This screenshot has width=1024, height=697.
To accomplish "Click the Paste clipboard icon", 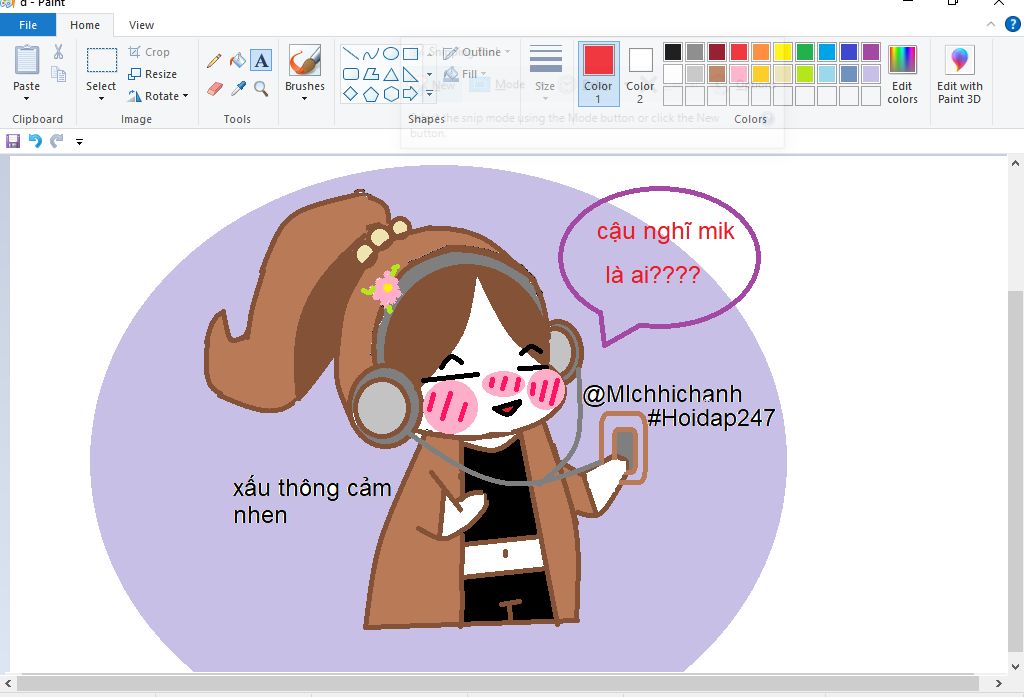I will point(27,60).
